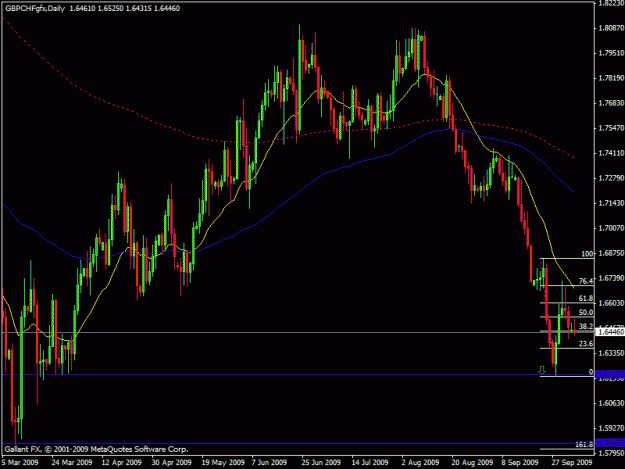The image size is (625, 469).
Task: Click the 8 Sep 2009 date label
Action: pyautogui.click(x=520, y=462)
